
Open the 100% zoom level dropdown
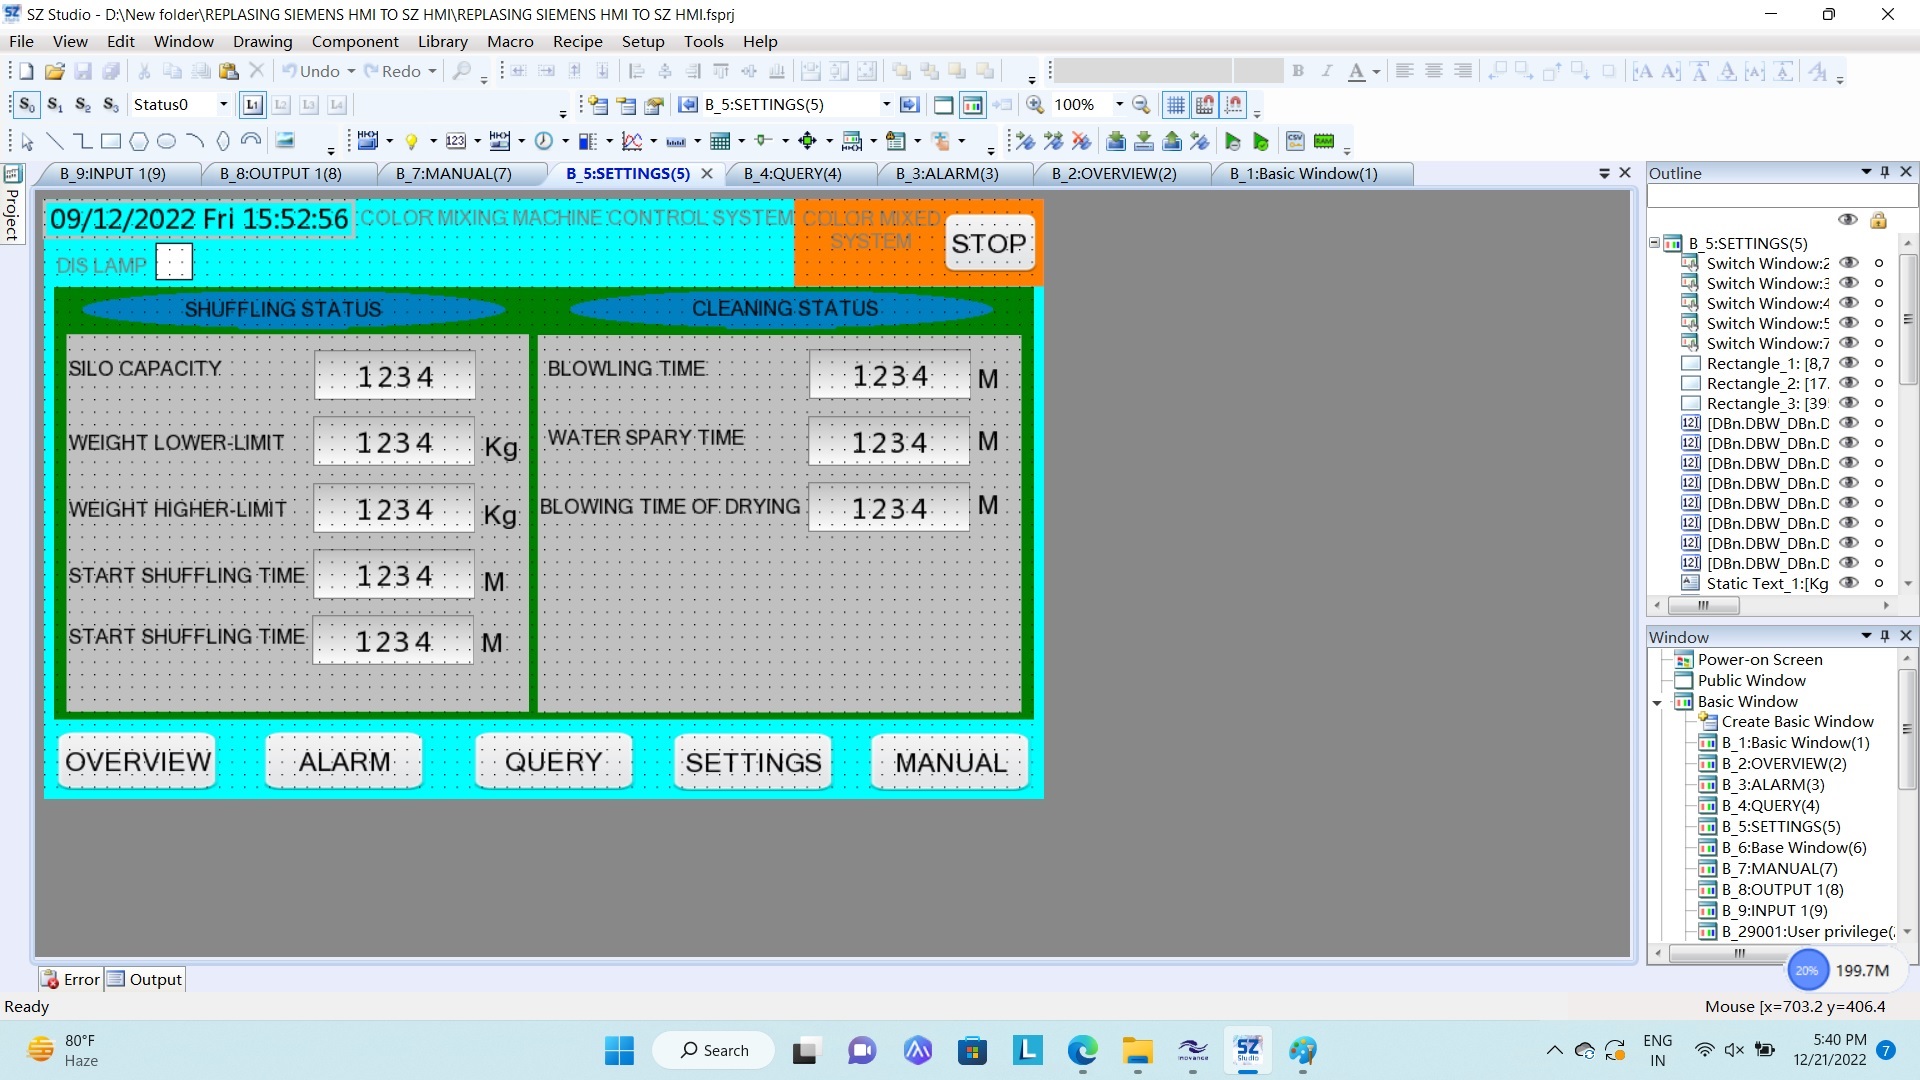point(1119,104)
